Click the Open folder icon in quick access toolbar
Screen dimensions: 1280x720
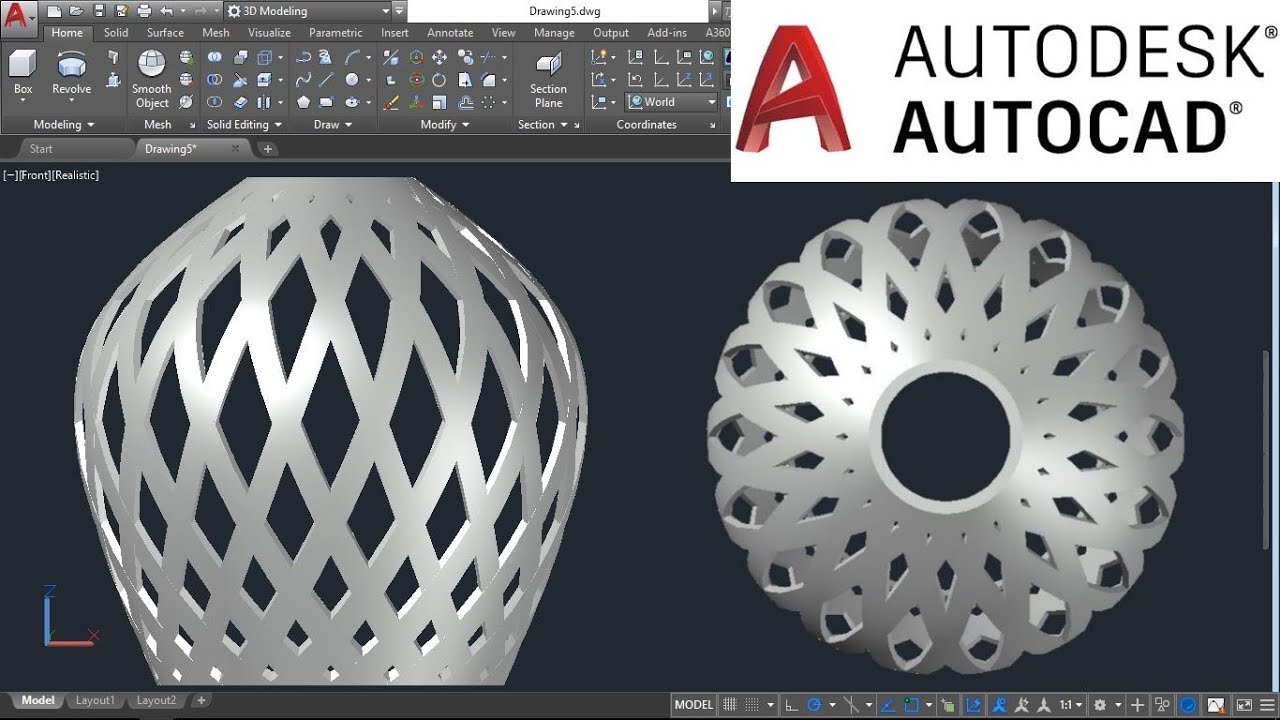76,11
